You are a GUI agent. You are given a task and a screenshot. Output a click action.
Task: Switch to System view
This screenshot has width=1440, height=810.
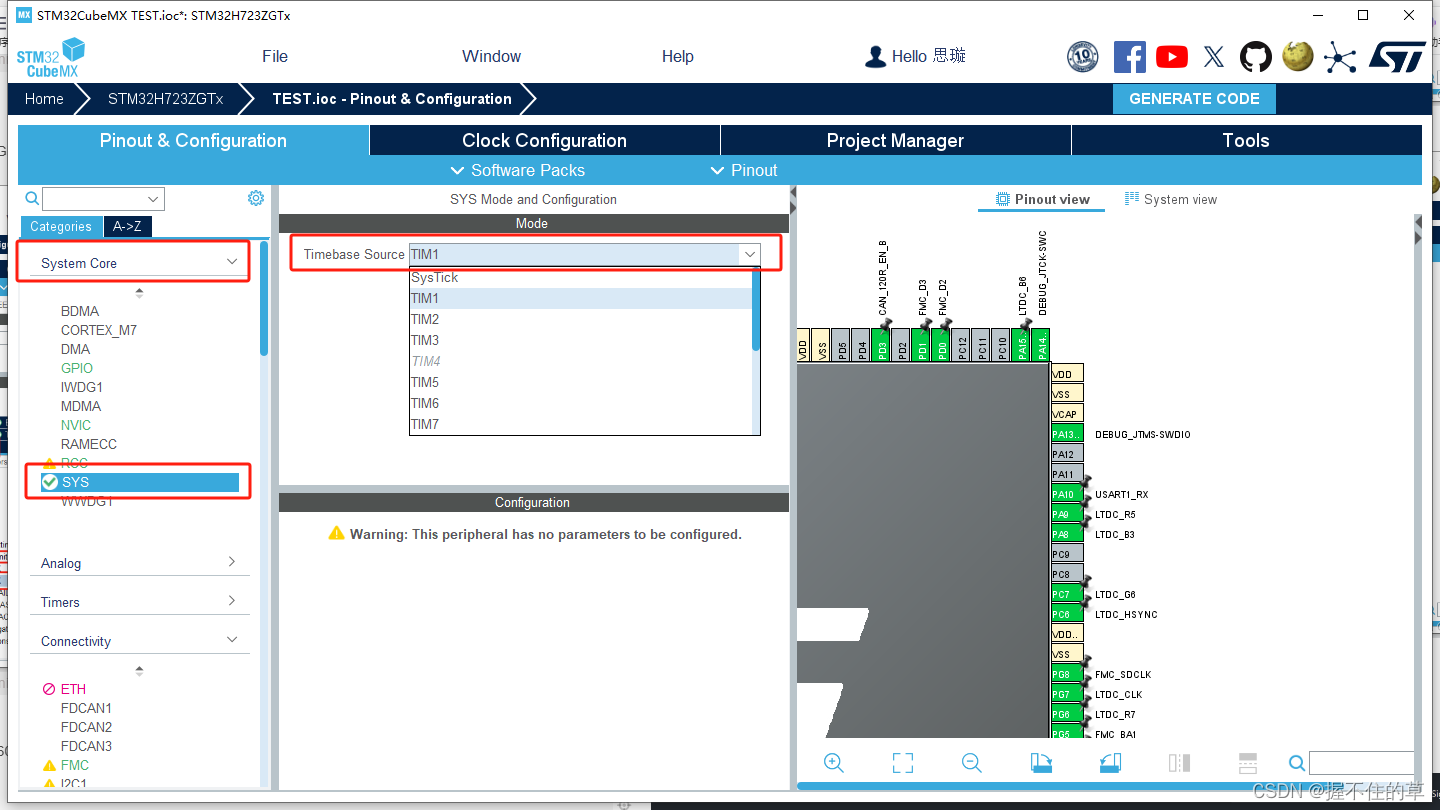(1171, 199)
